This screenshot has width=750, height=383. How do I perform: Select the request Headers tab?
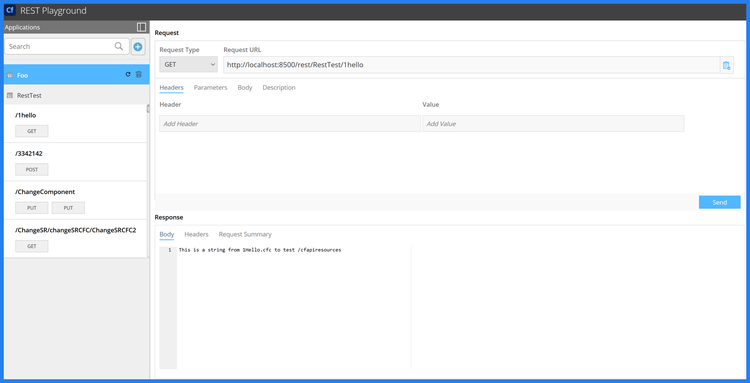171,88
